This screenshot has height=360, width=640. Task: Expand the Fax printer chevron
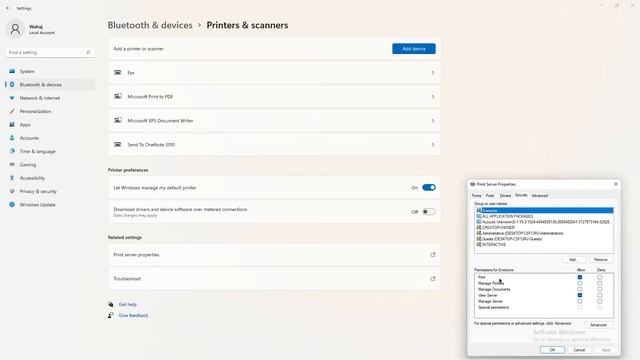[x=433, y=73]
